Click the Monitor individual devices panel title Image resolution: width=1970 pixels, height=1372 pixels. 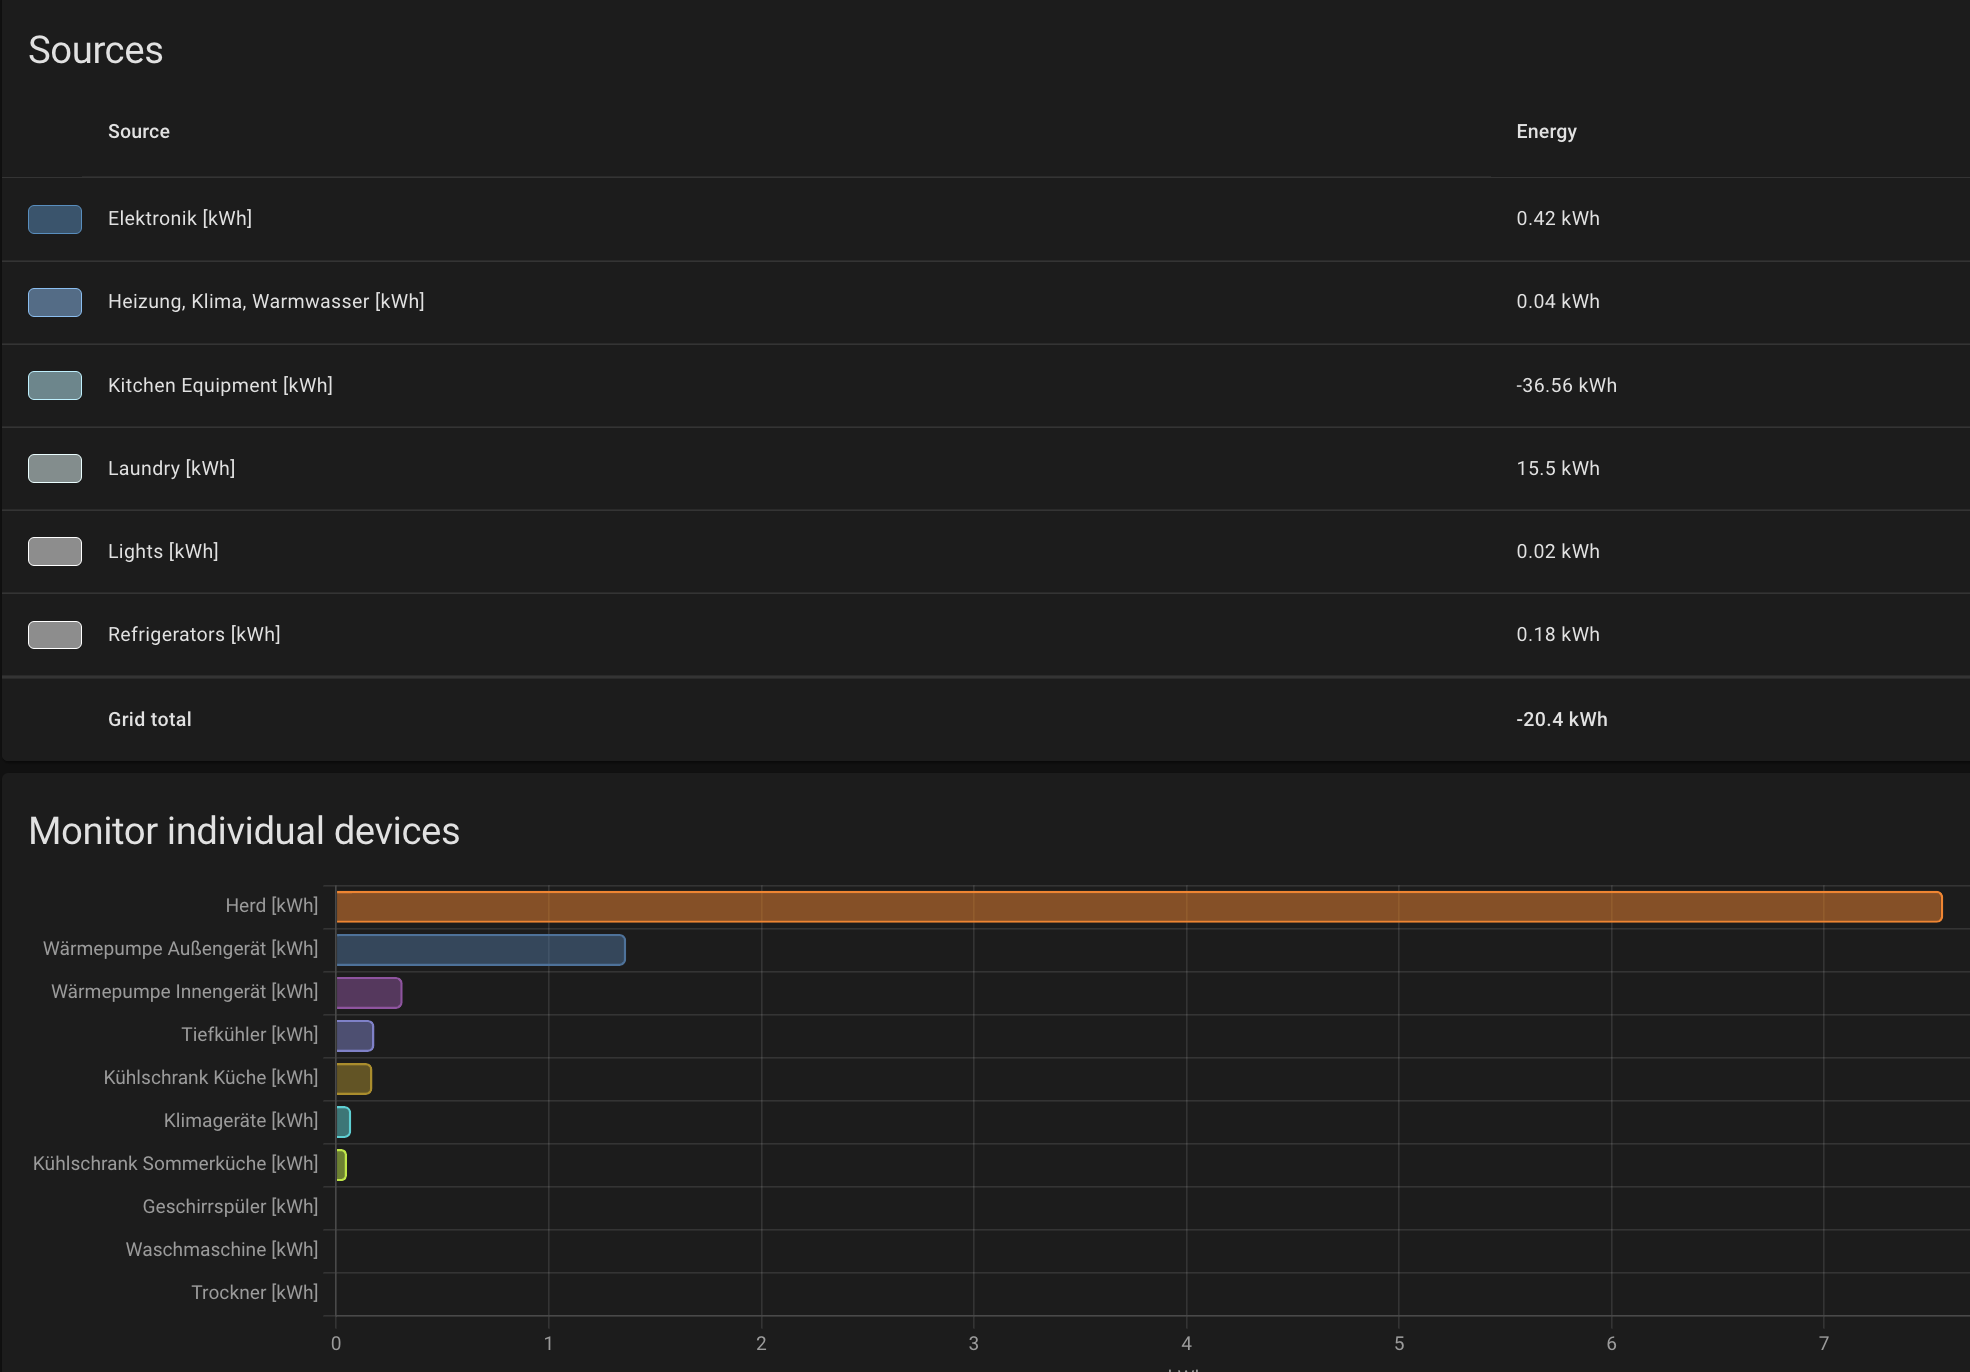(245, 830)
